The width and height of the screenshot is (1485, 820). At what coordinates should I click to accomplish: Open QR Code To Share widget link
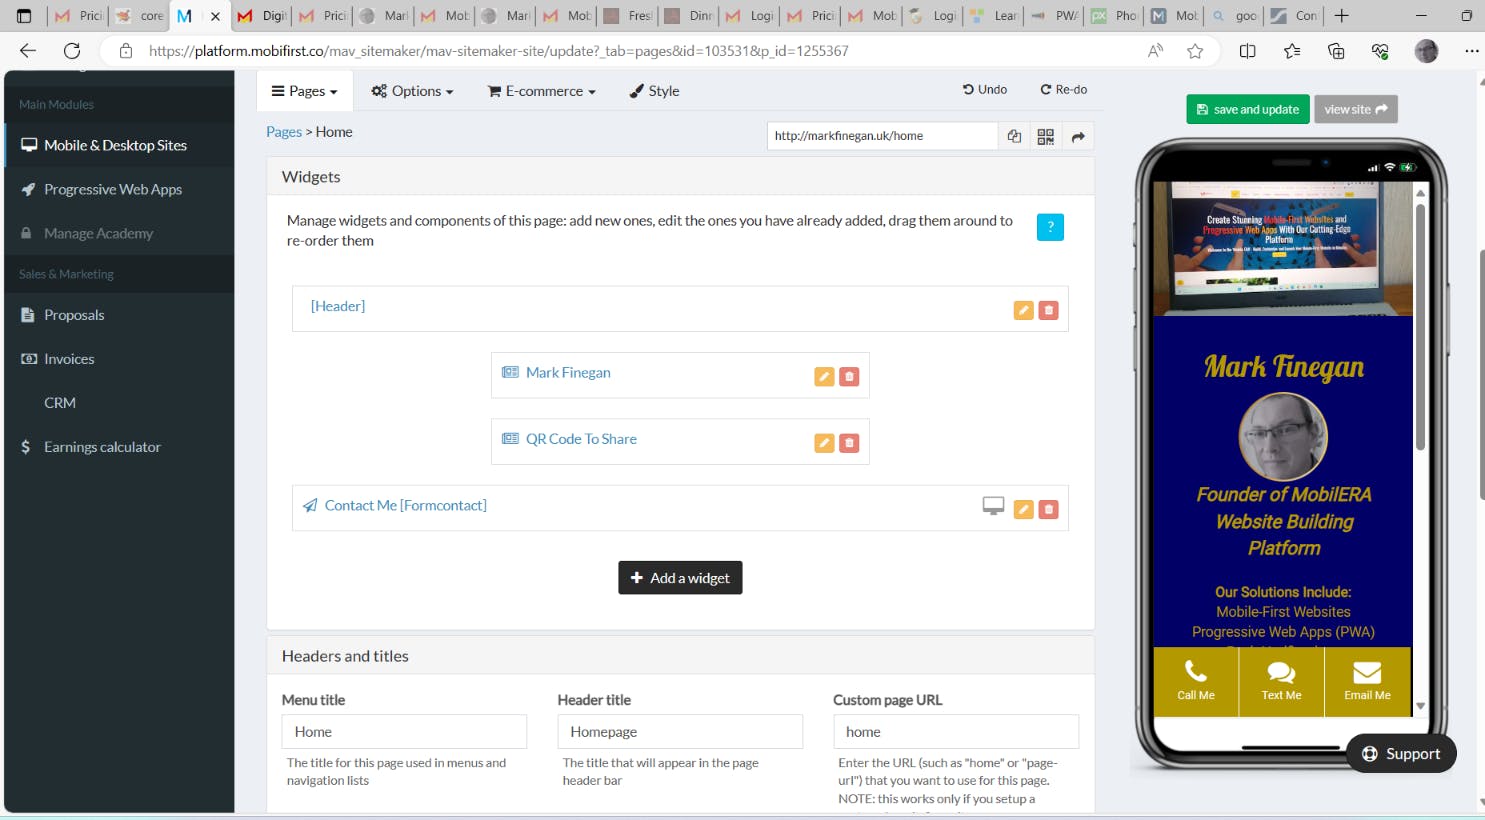tap(581, 439)
